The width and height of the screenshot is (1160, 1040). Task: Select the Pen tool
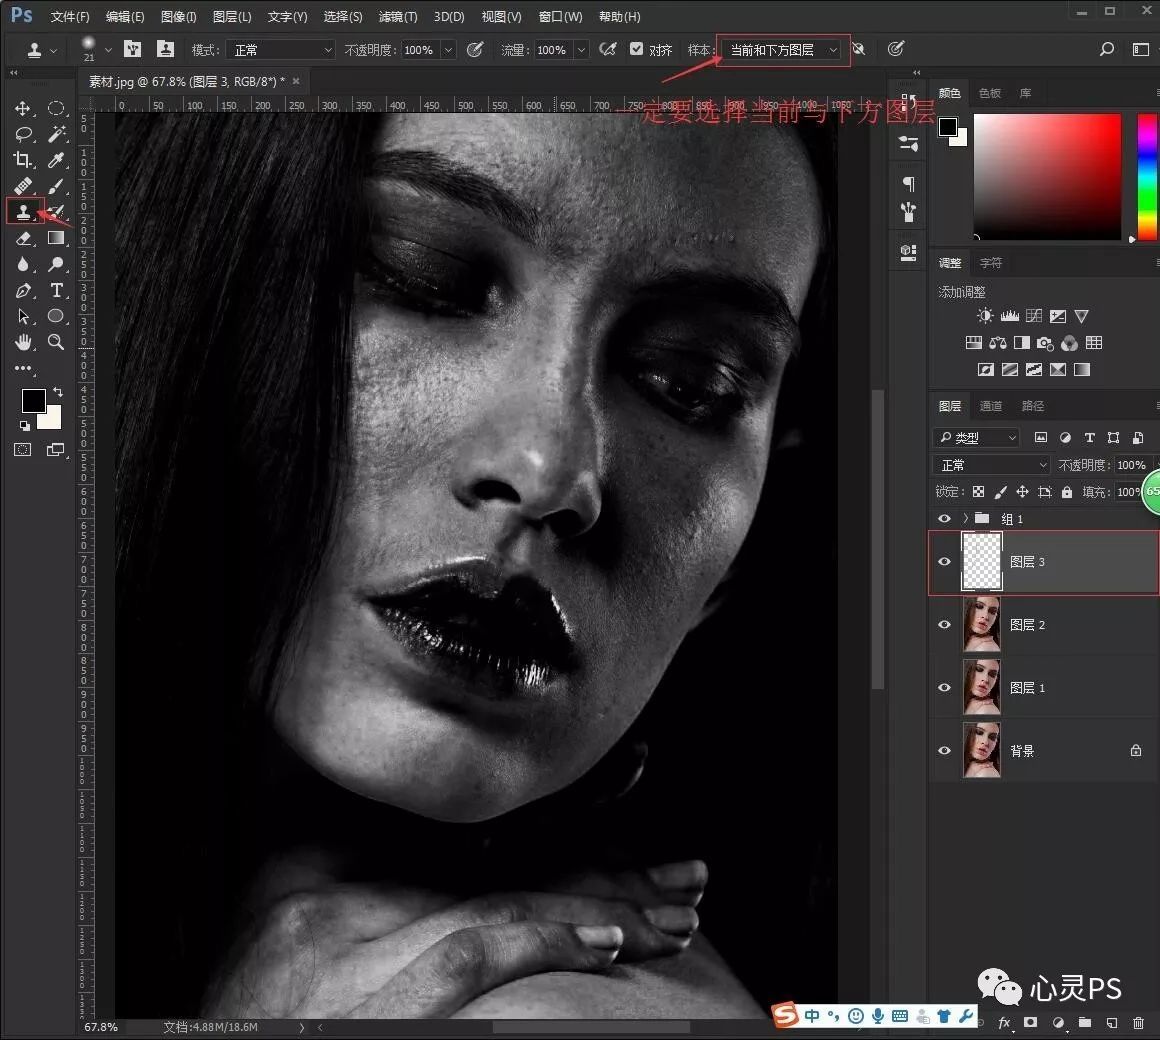pyautogui.click(x=23, y=291)
